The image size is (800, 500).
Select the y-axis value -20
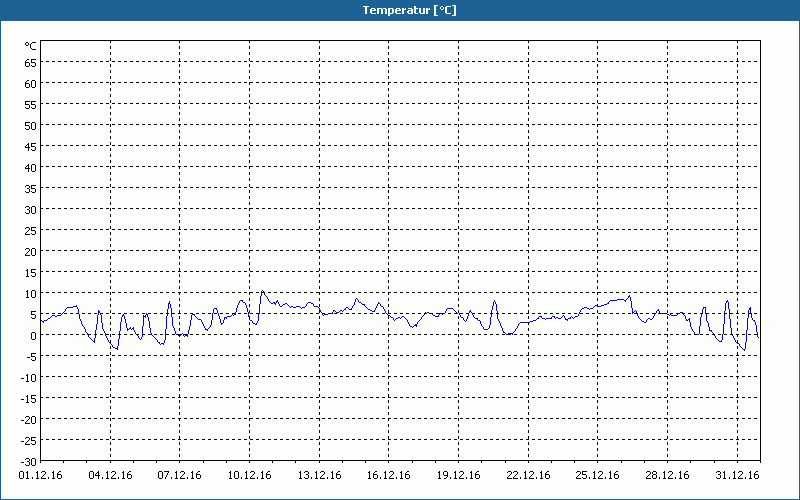(x=28, y=419)
